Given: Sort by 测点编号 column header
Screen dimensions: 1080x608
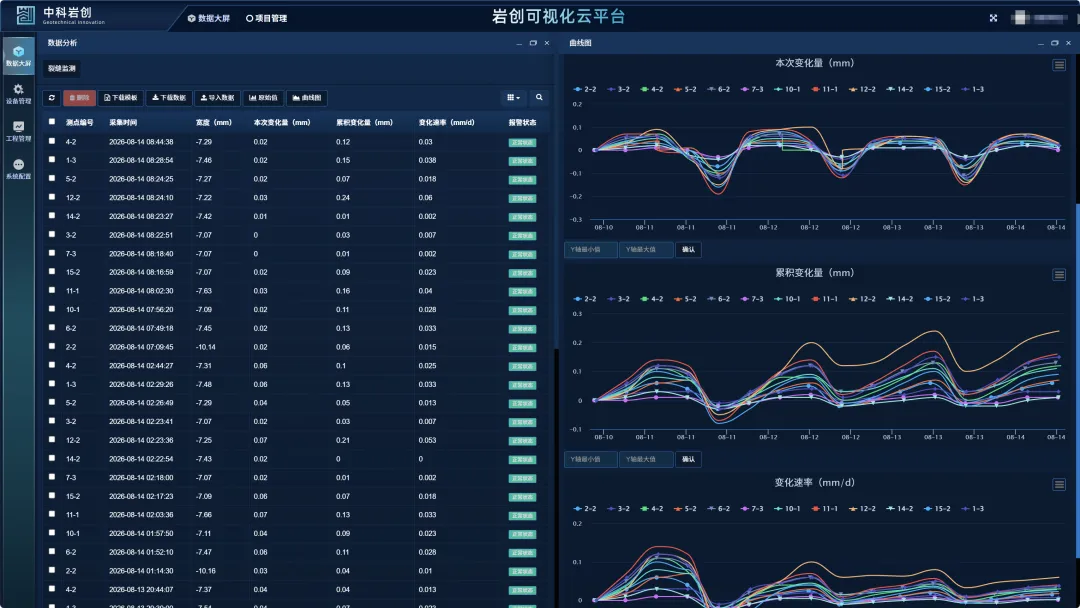Looking at the screenshot, I should (x=79, y=123).
